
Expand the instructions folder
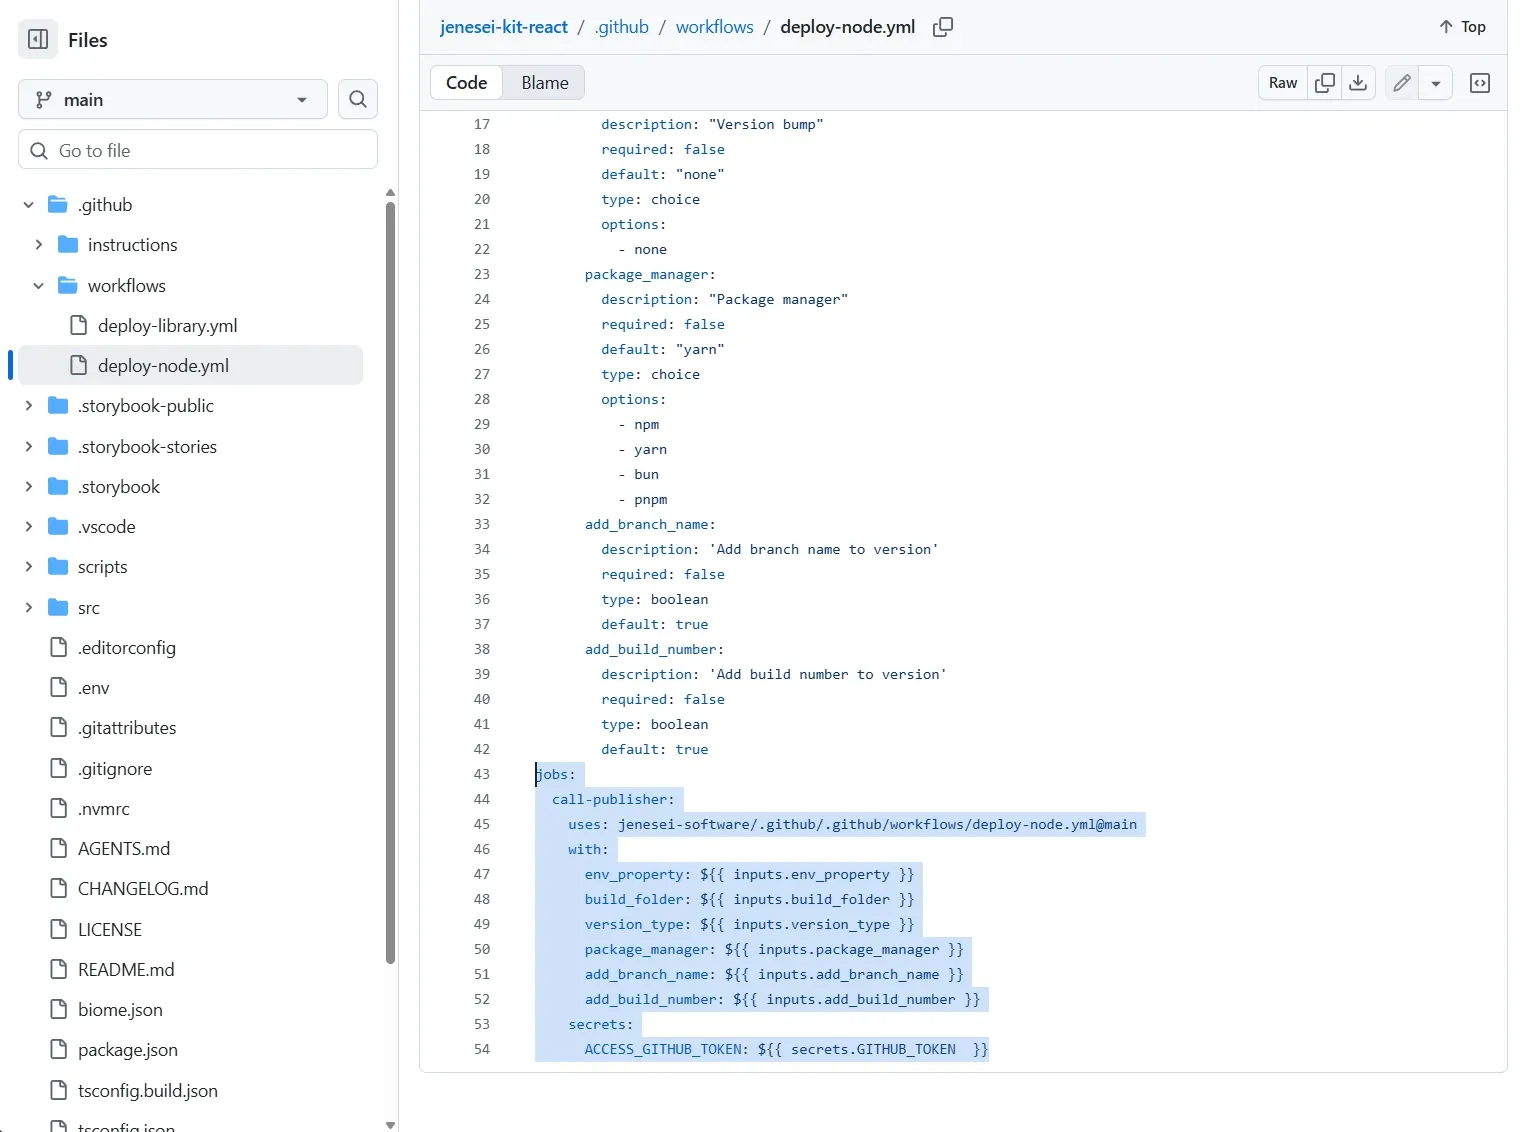38,245
